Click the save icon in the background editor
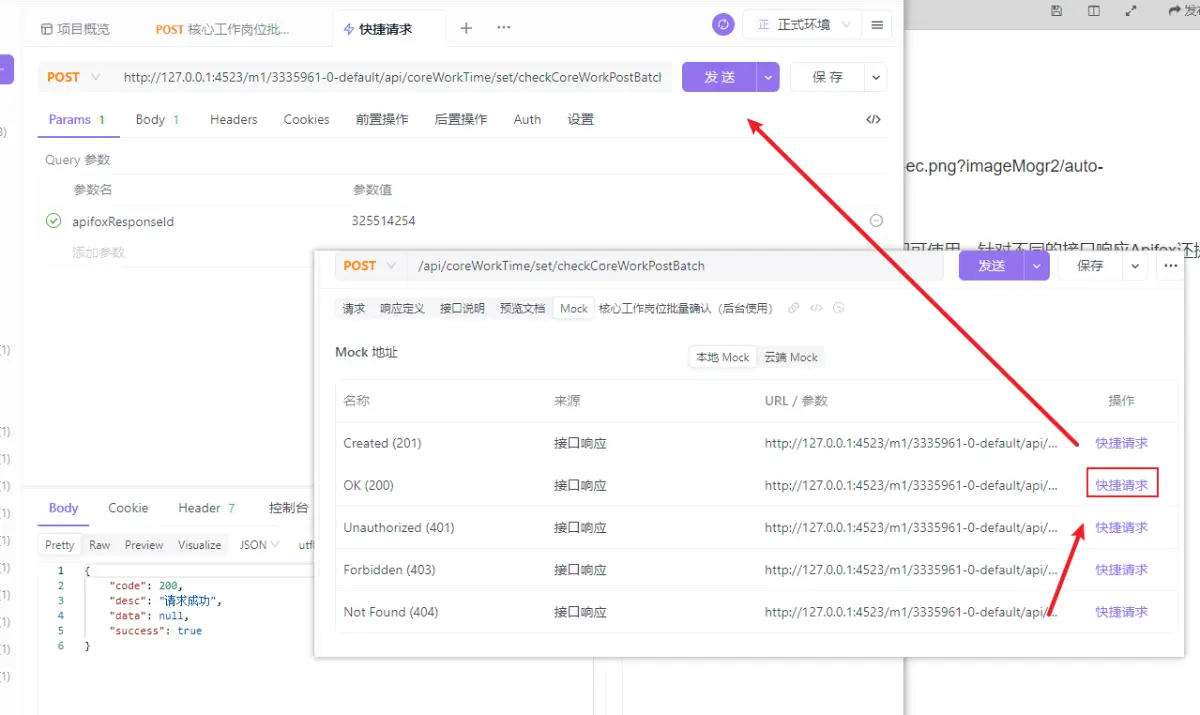This screenshot has height=715, width=1200. pos(1056,10)
